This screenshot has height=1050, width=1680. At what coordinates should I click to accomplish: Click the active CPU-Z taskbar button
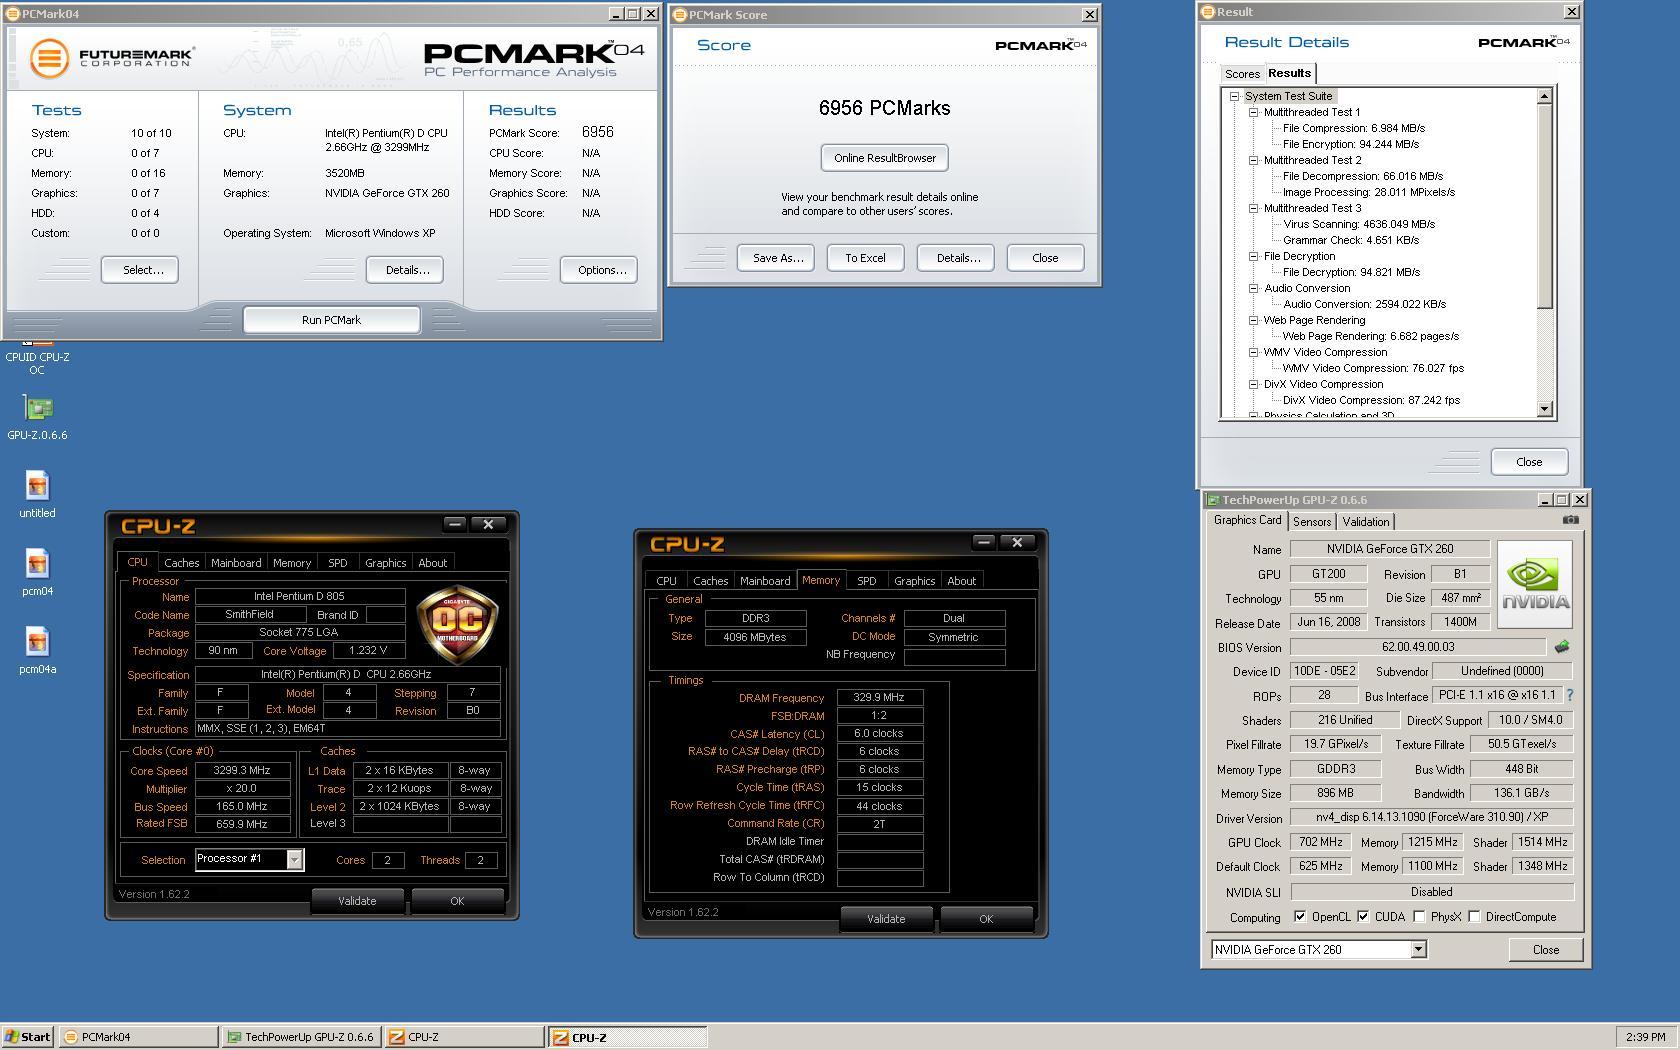[627, 1037]
